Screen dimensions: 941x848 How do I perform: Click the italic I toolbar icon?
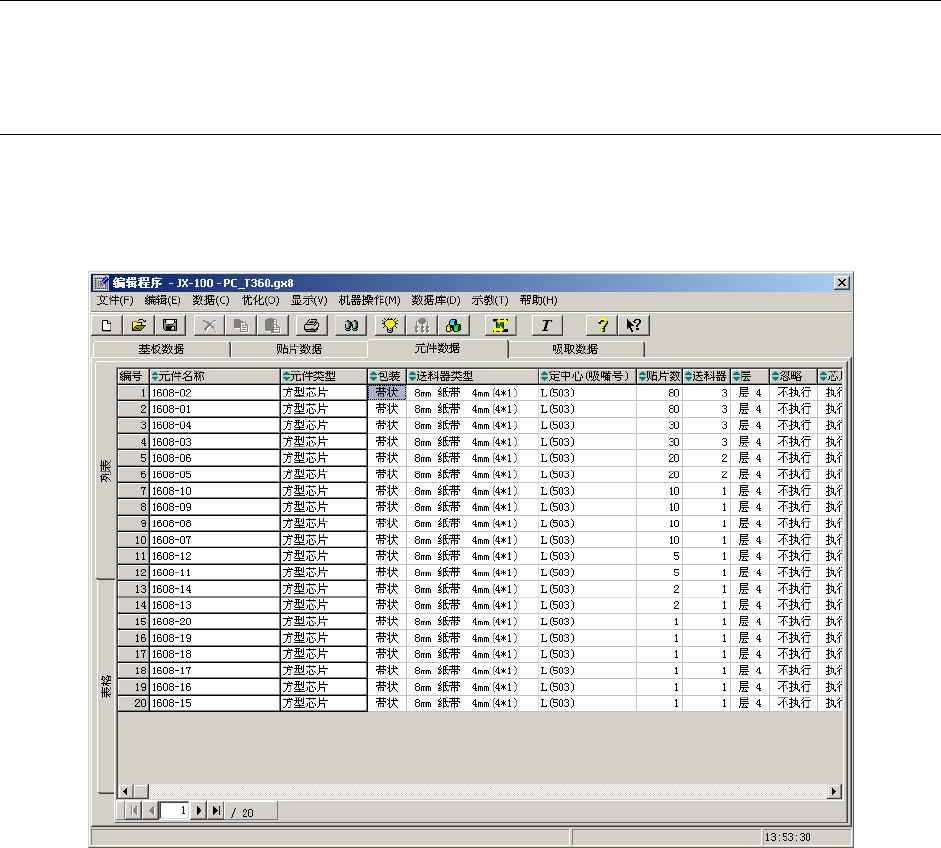547,325
